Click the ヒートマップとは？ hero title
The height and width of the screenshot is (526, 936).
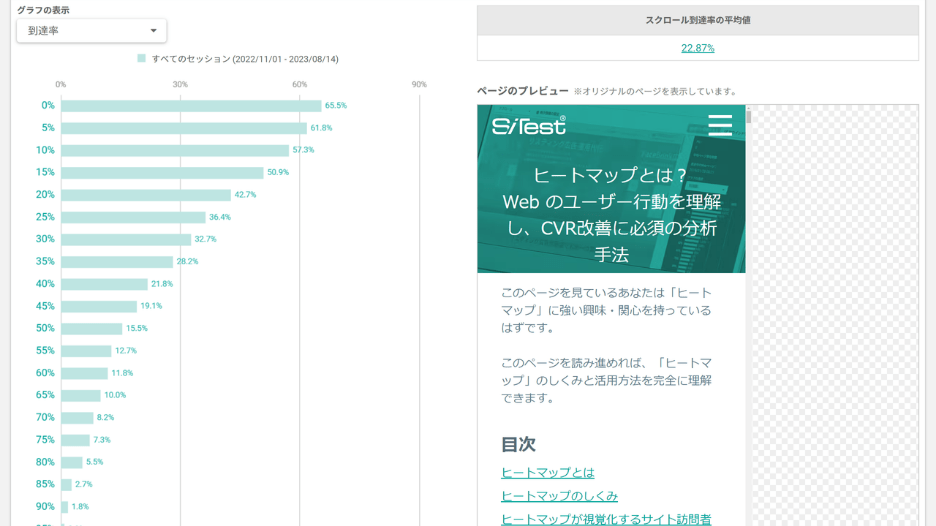[x=611, y=215]
